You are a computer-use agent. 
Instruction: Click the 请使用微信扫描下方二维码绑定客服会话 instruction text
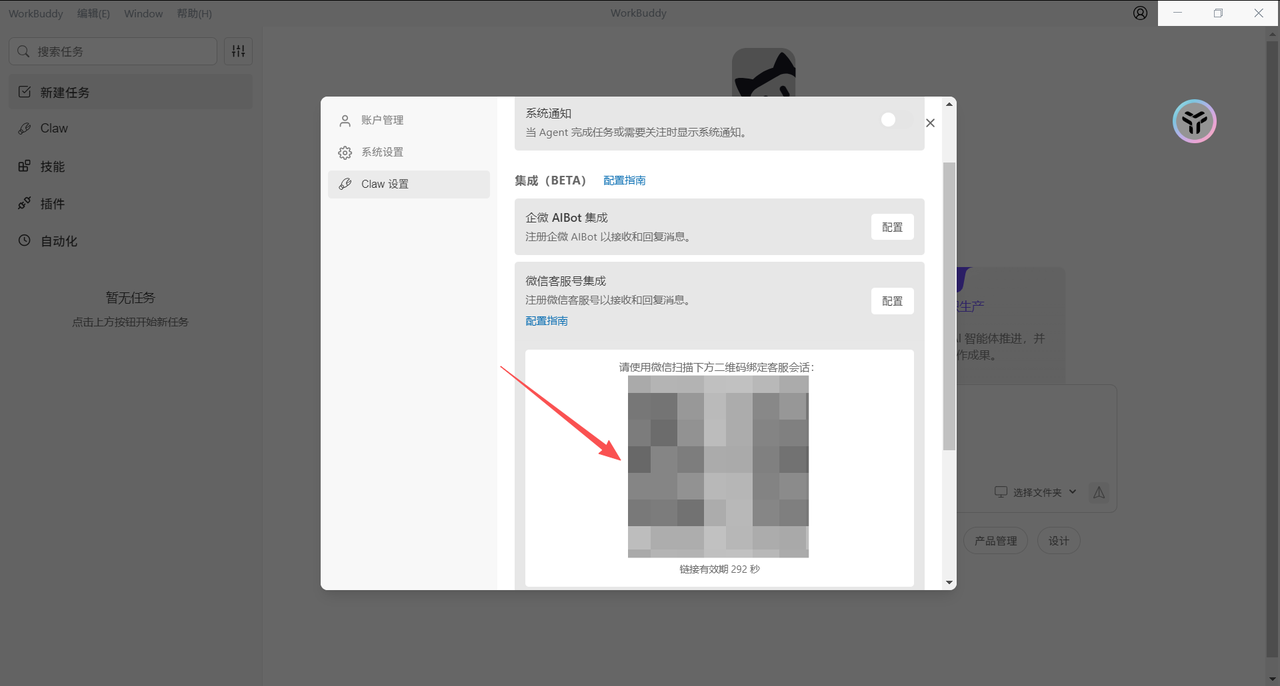tap(717, 367)
